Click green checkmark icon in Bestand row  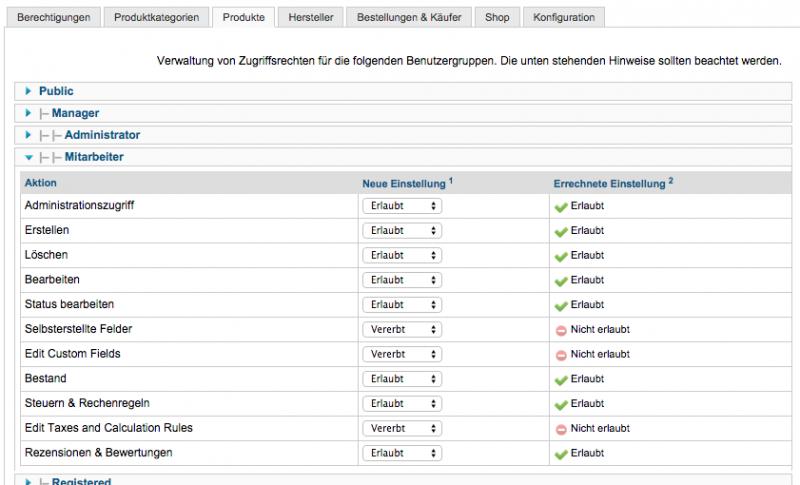pyautogui.click(x=560, y=380)
